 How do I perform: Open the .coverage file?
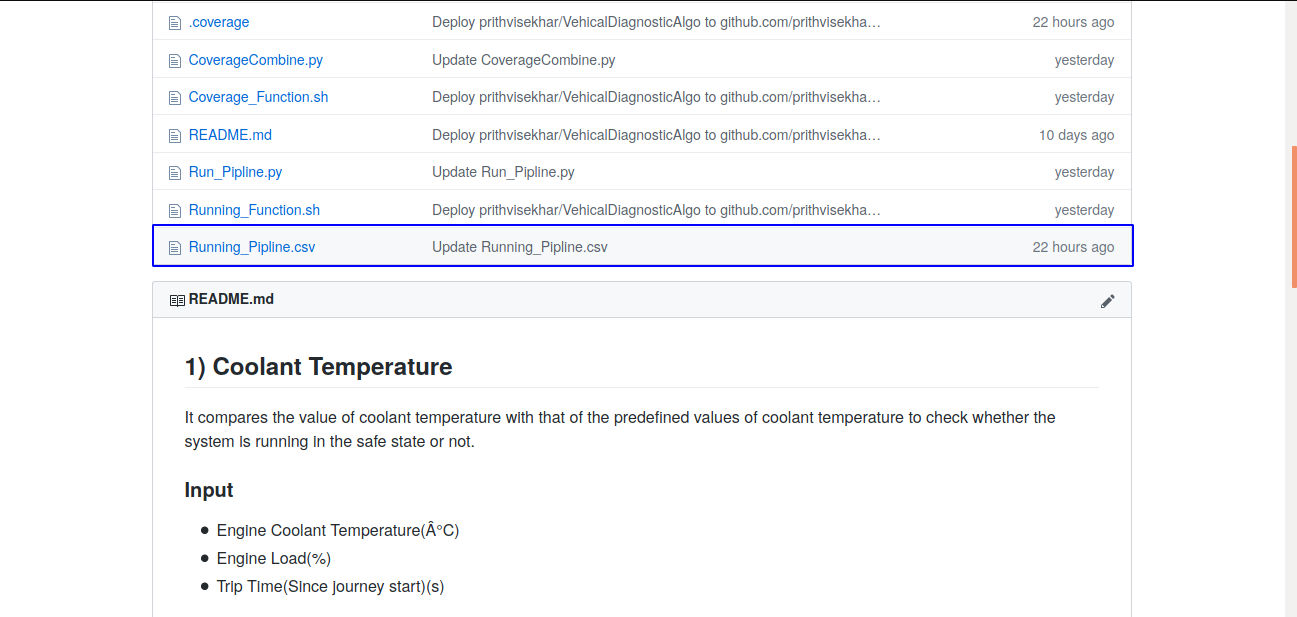219,22
